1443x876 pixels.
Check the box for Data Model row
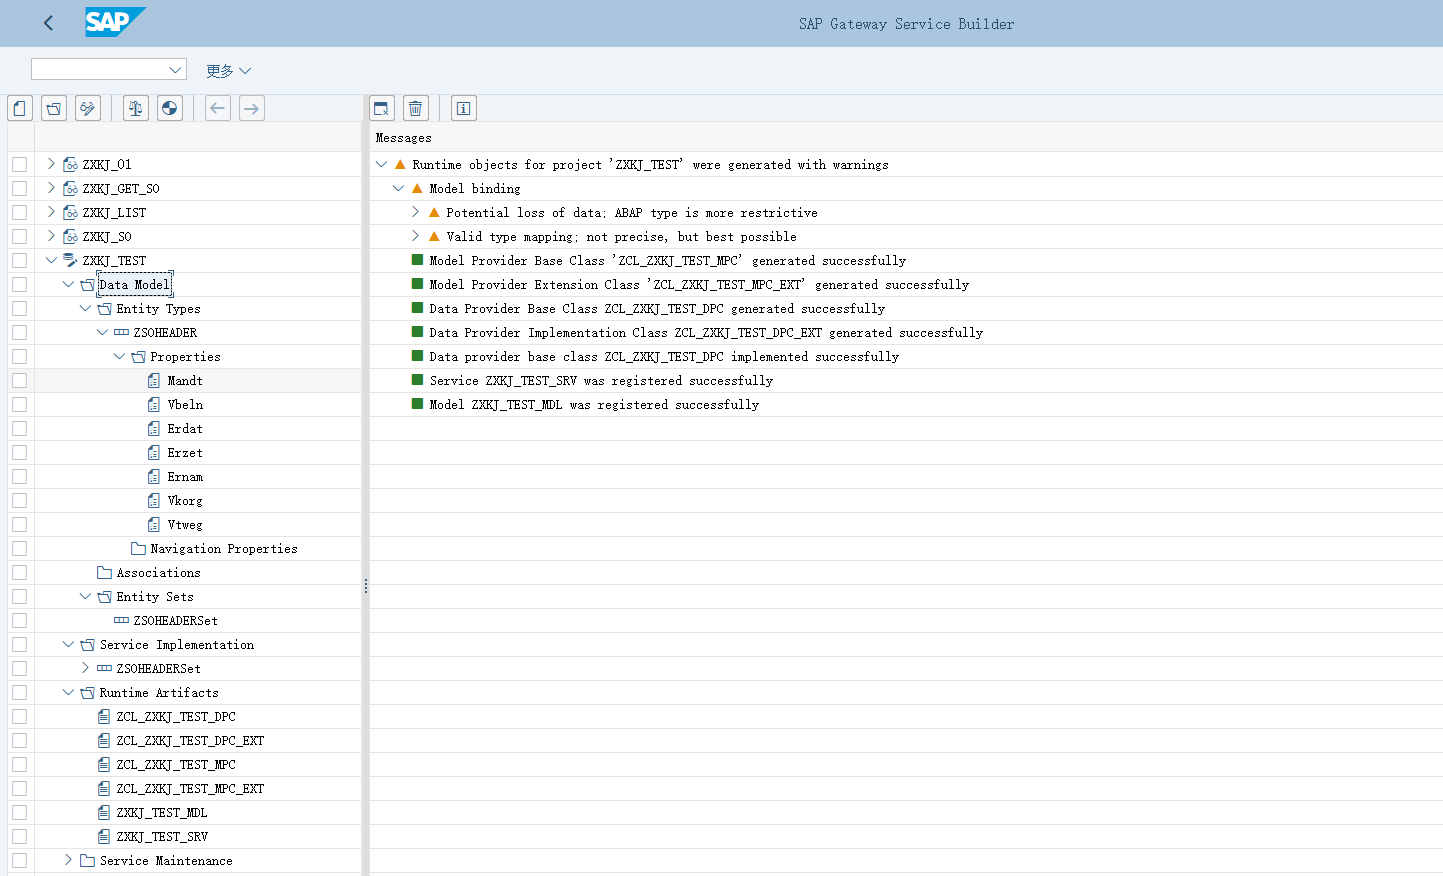pyautogui.click(x=20, y=284)
